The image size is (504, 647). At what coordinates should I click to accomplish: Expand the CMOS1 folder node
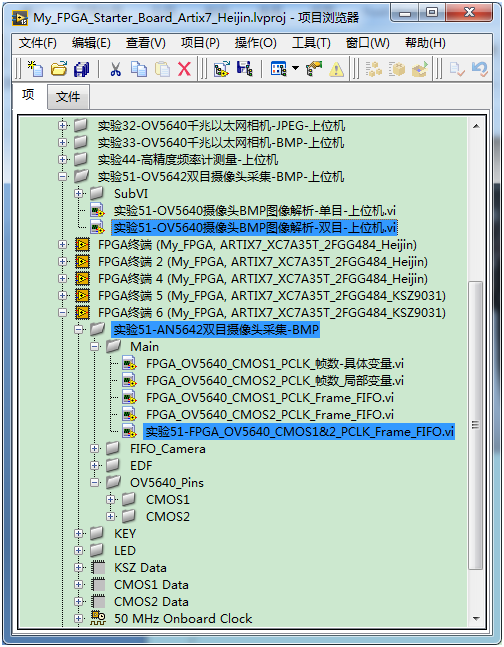point(110,499)
